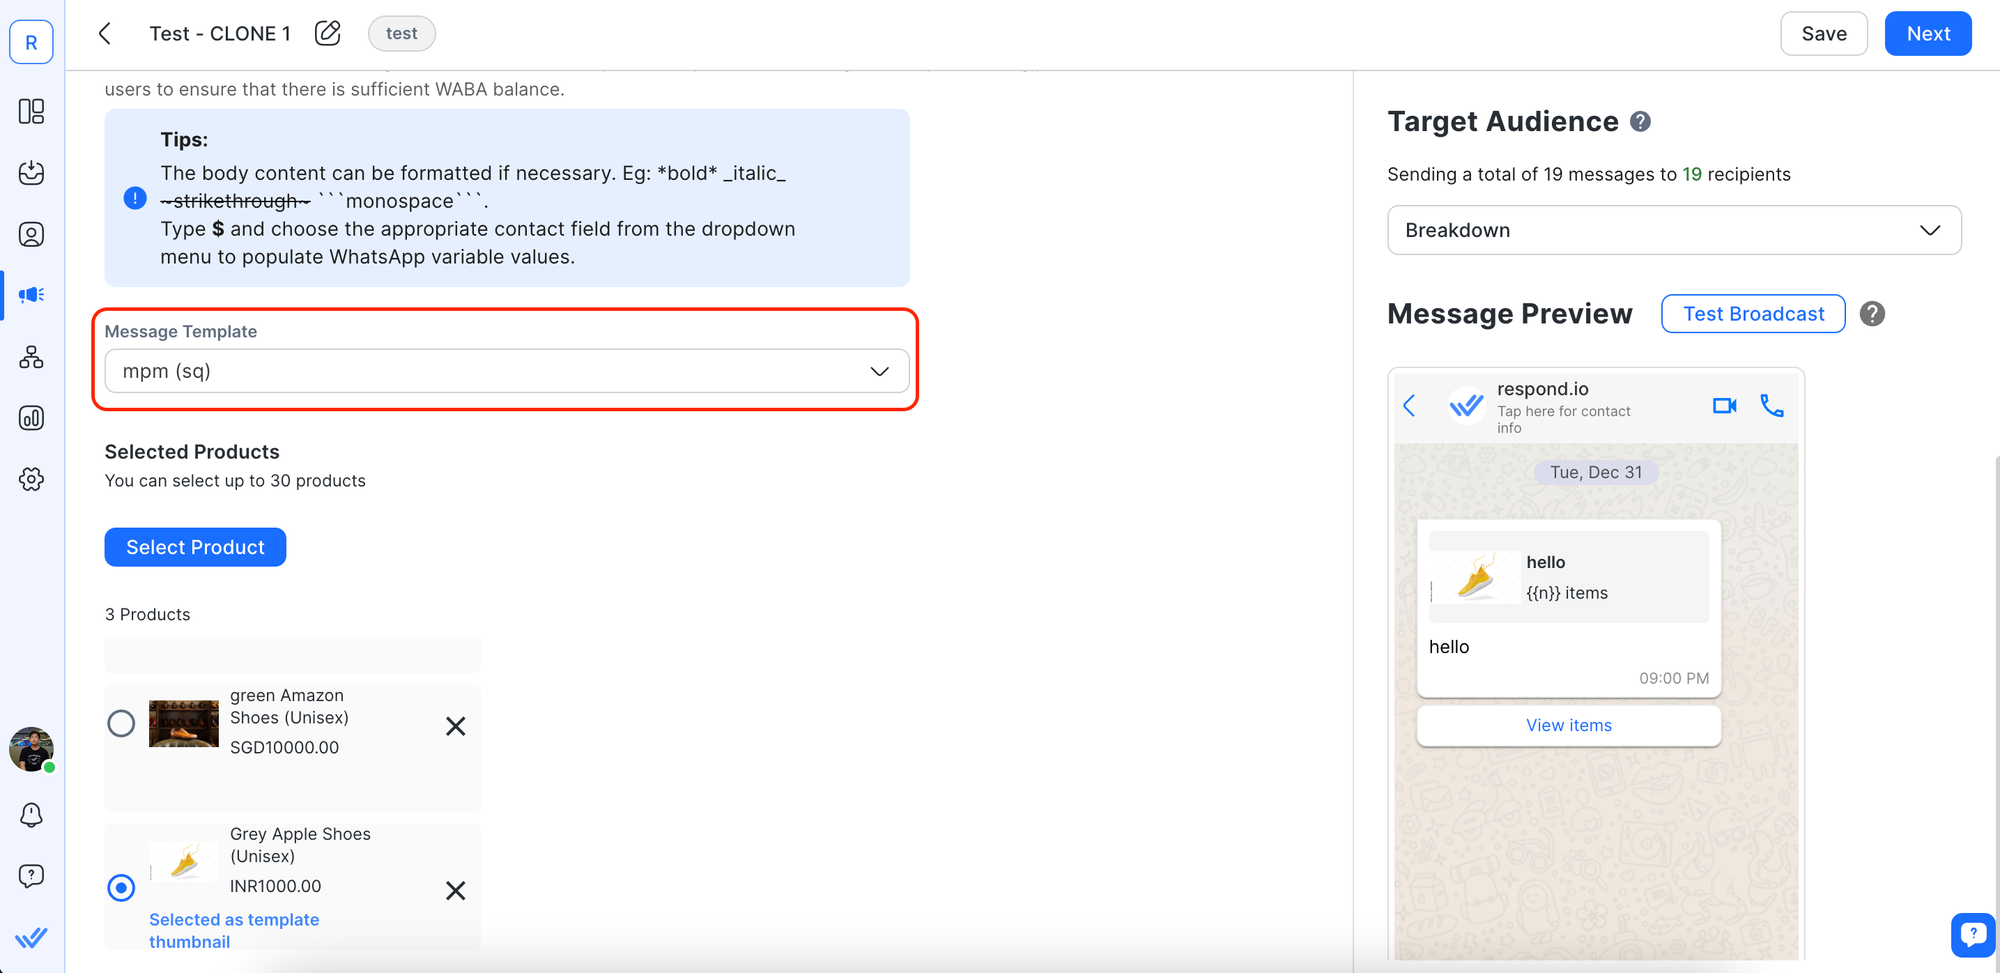Screen dimensions: 2000x973
Task: Open notifications bell icon
Action: [31, 815]
